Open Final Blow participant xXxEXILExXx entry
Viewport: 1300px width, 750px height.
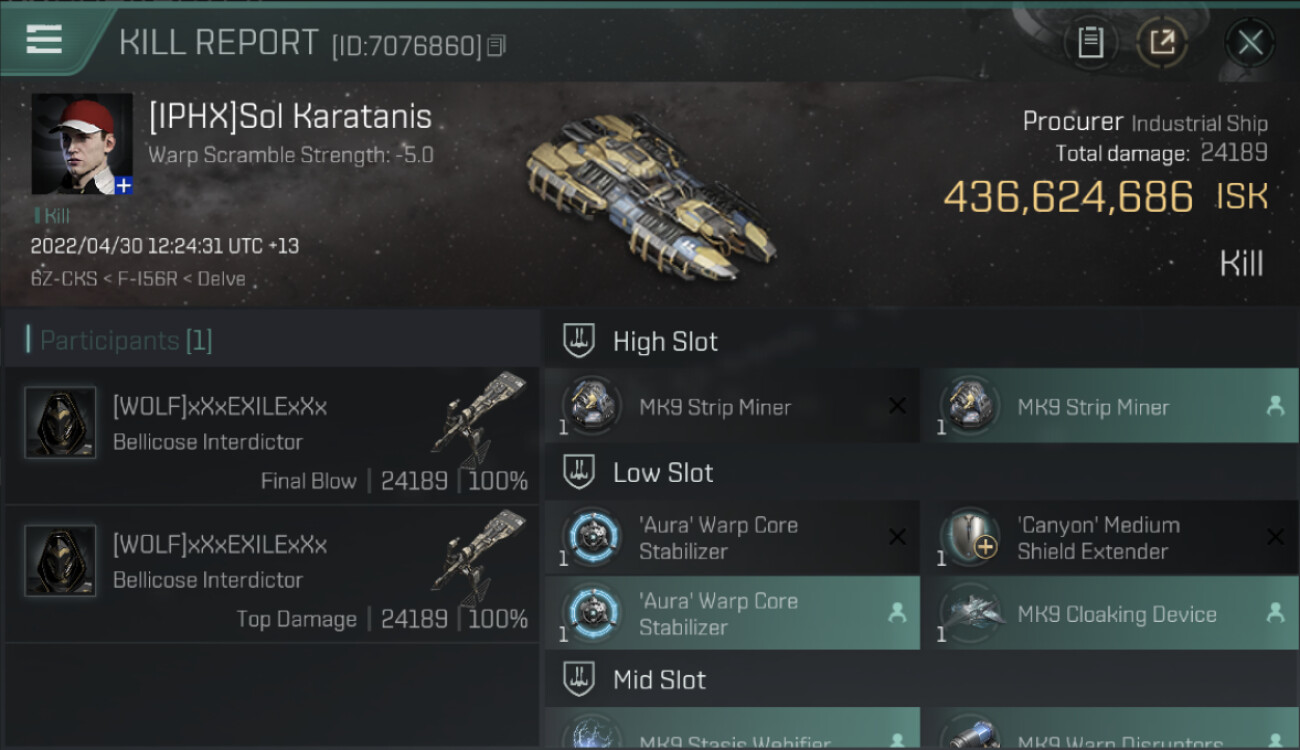(x=271, y=436)
